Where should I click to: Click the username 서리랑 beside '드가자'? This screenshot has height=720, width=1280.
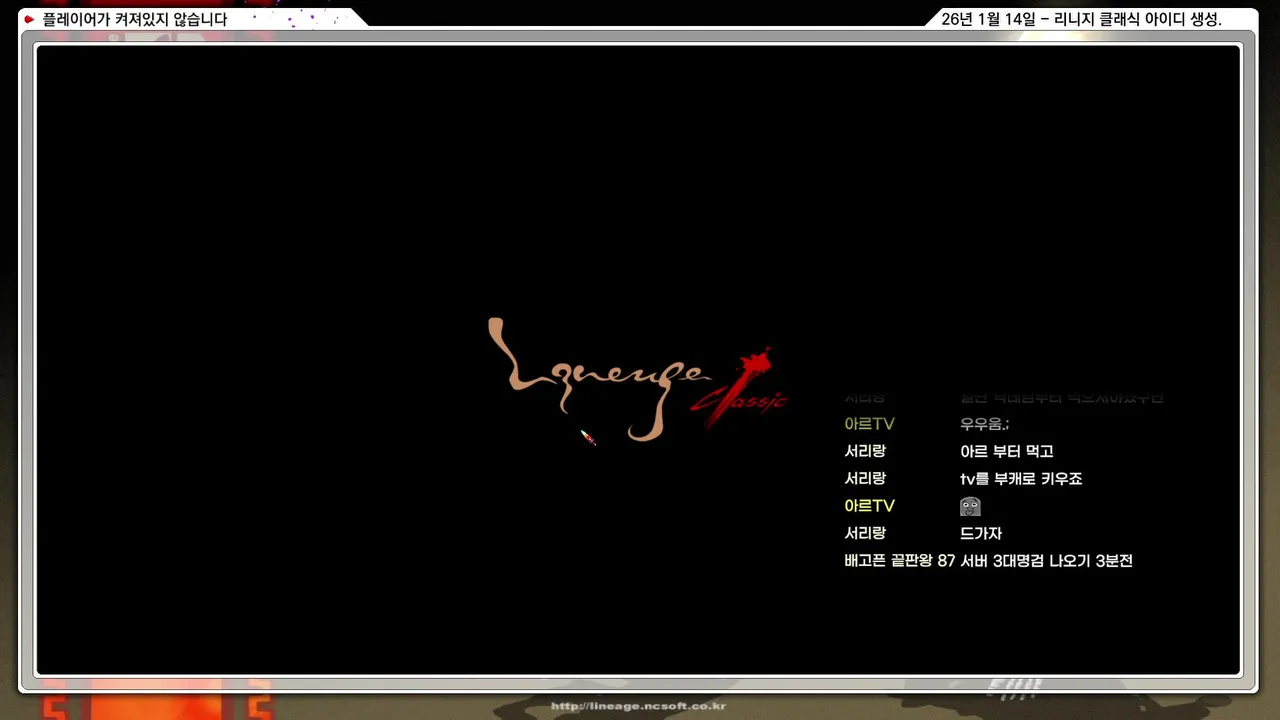(865, 533)
